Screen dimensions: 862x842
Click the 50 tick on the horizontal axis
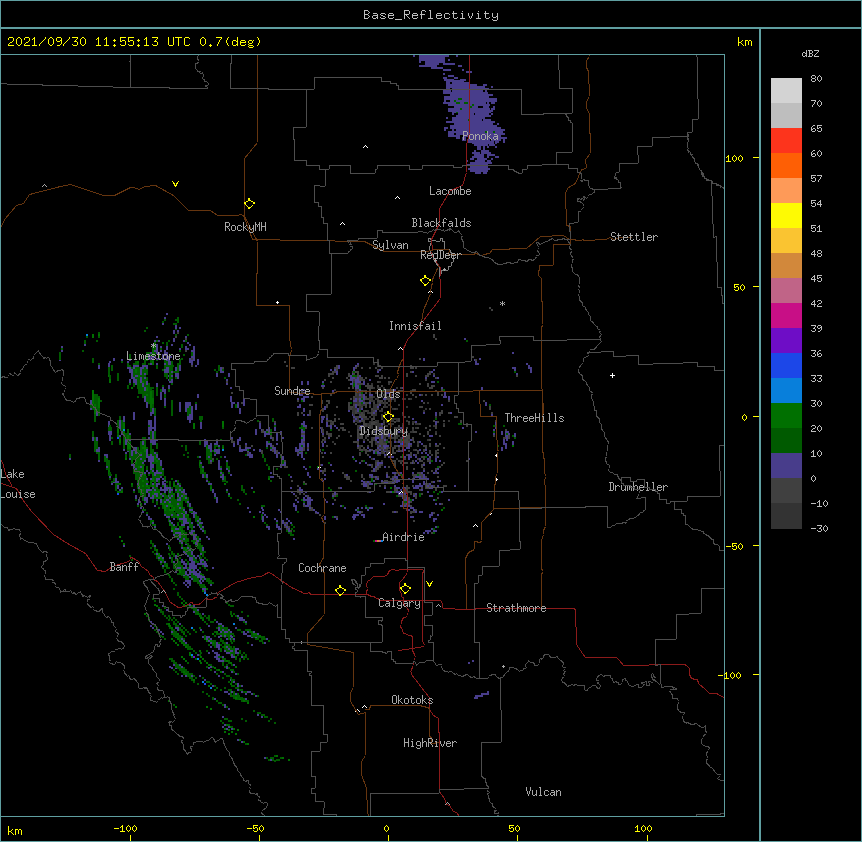514,828
